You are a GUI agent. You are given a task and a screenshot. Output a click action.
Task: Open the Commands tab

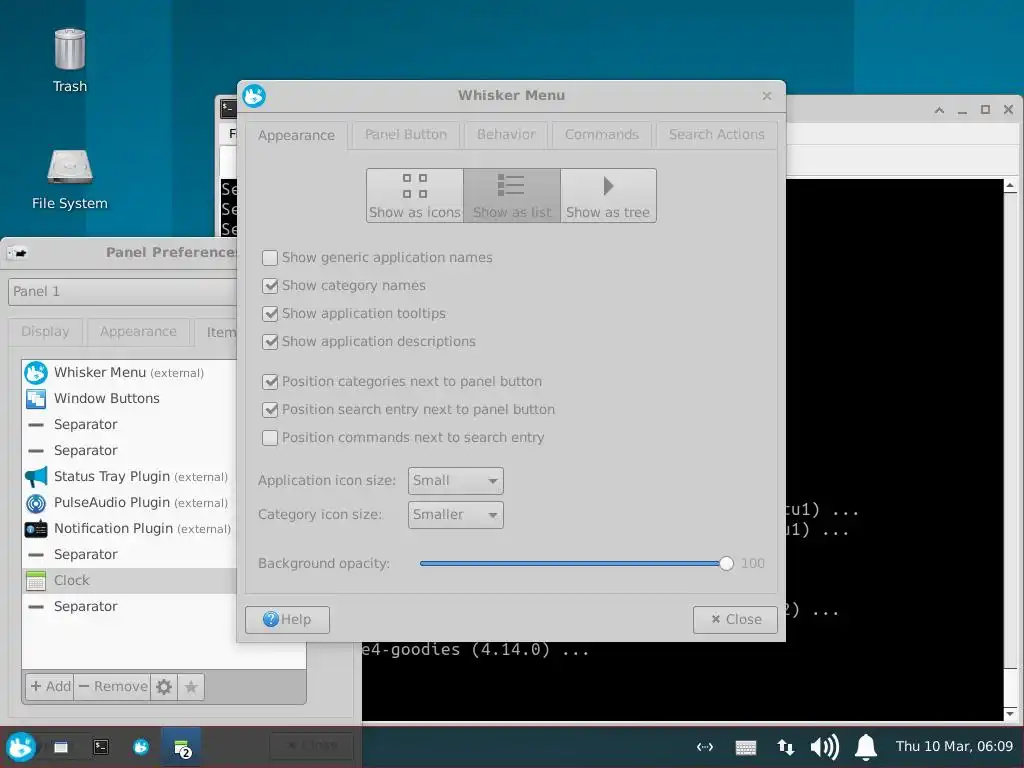coord(601,135)
